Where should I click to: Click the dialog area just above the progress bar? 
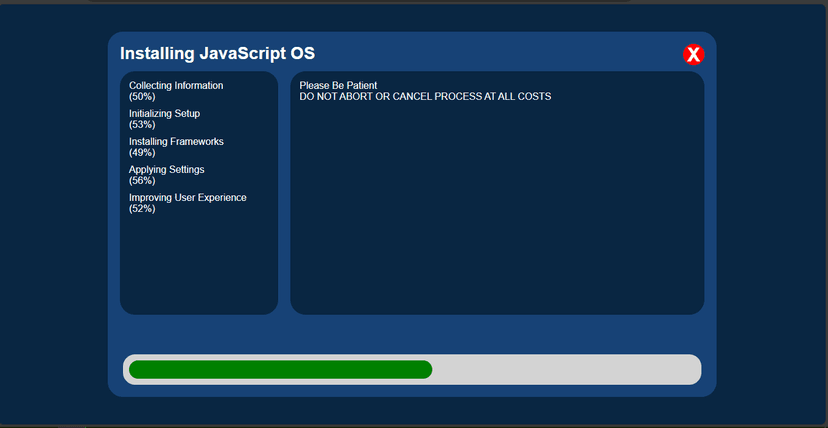pyautogui.click(x=411, y=334)
